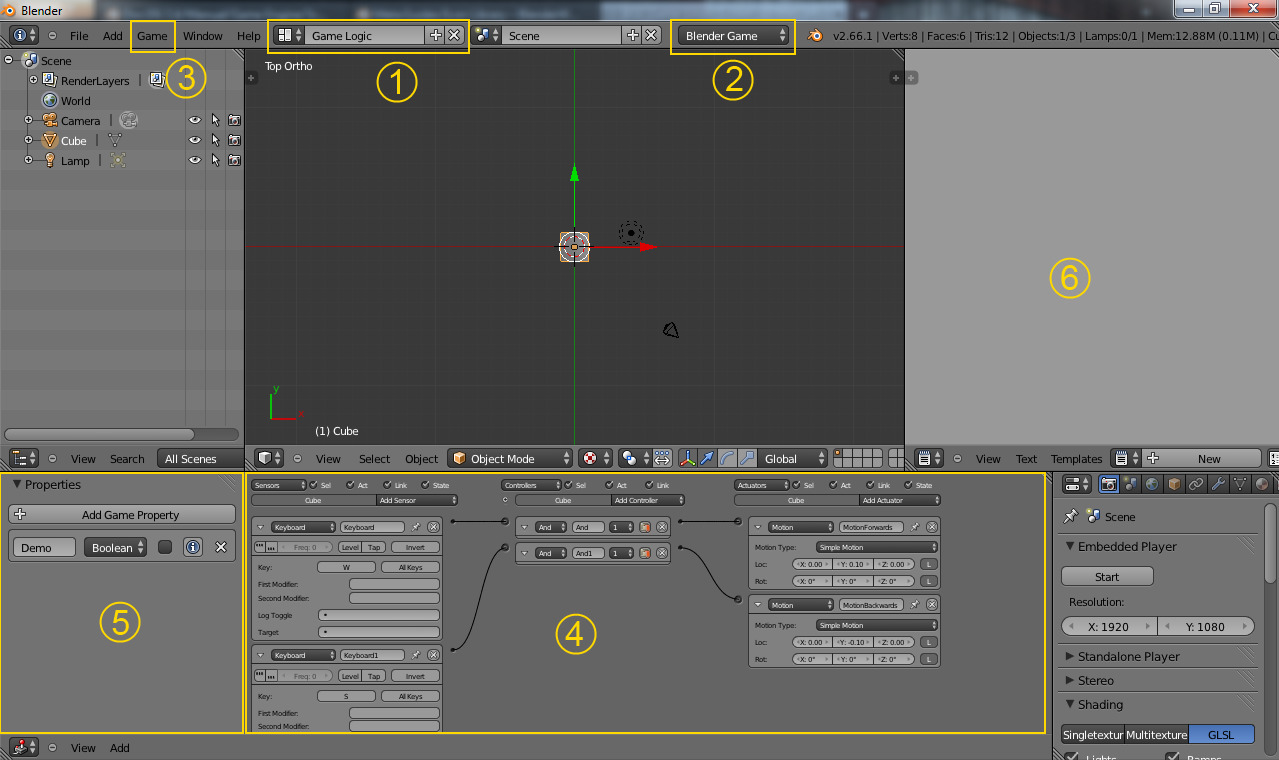Click the Demo property name field
Viewport: 1279px width, 760px height.
tap(44, 547)
